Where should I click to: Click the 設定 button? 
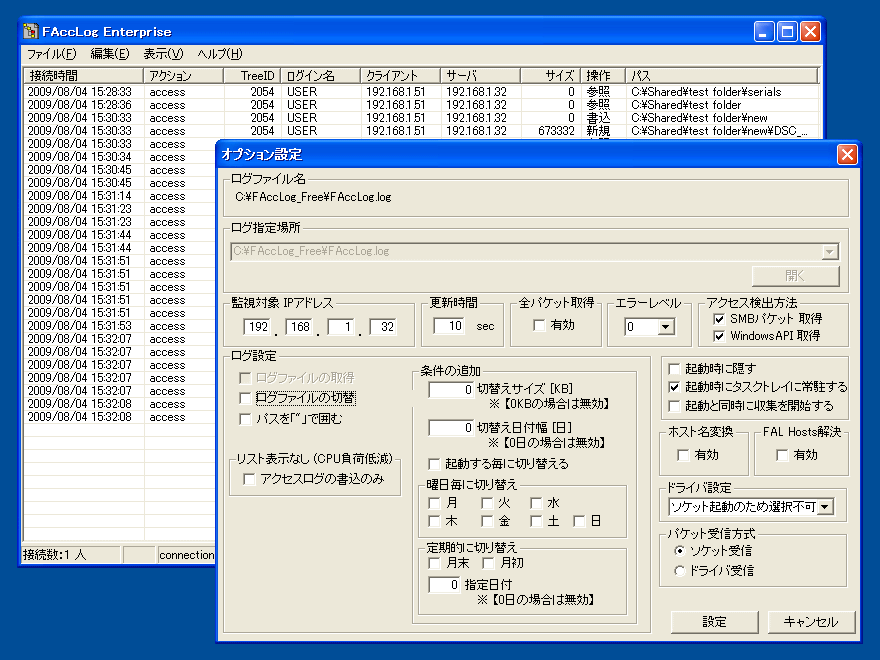714,622
